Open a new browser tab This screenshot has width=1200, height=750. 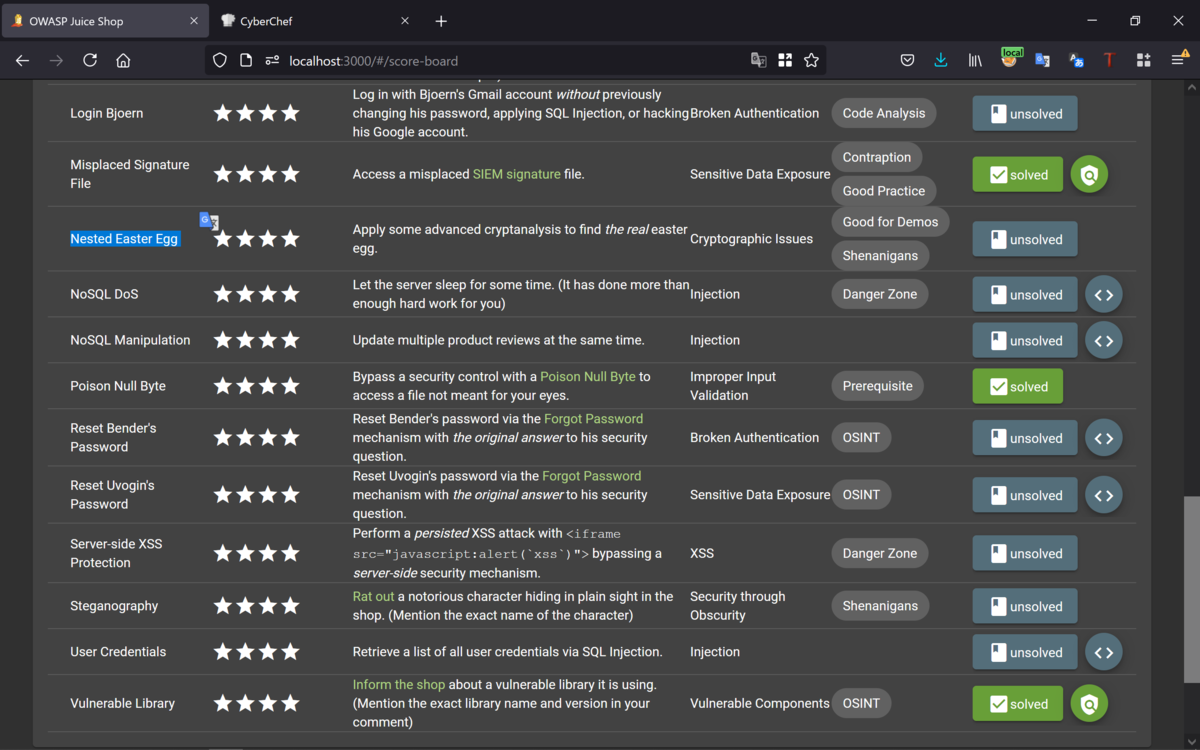point(441,21)
